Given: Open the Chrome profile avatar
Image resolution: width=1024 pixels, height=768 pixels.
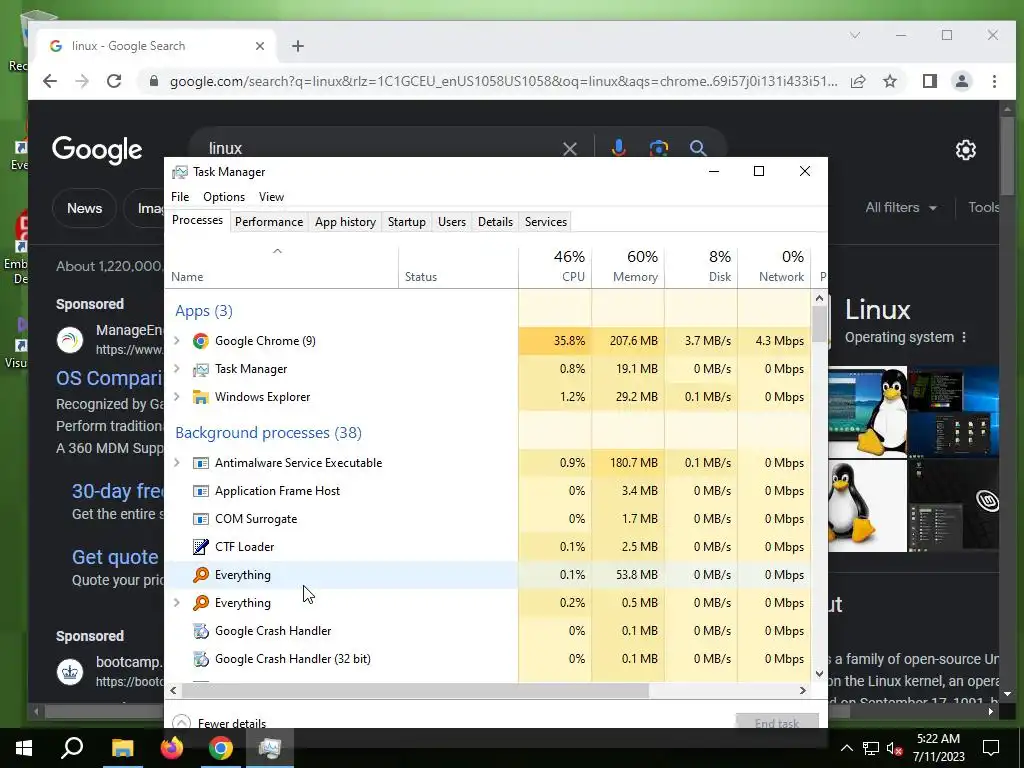Looking at the screenshot, I should pyautogui.click(x=961, y=81).
